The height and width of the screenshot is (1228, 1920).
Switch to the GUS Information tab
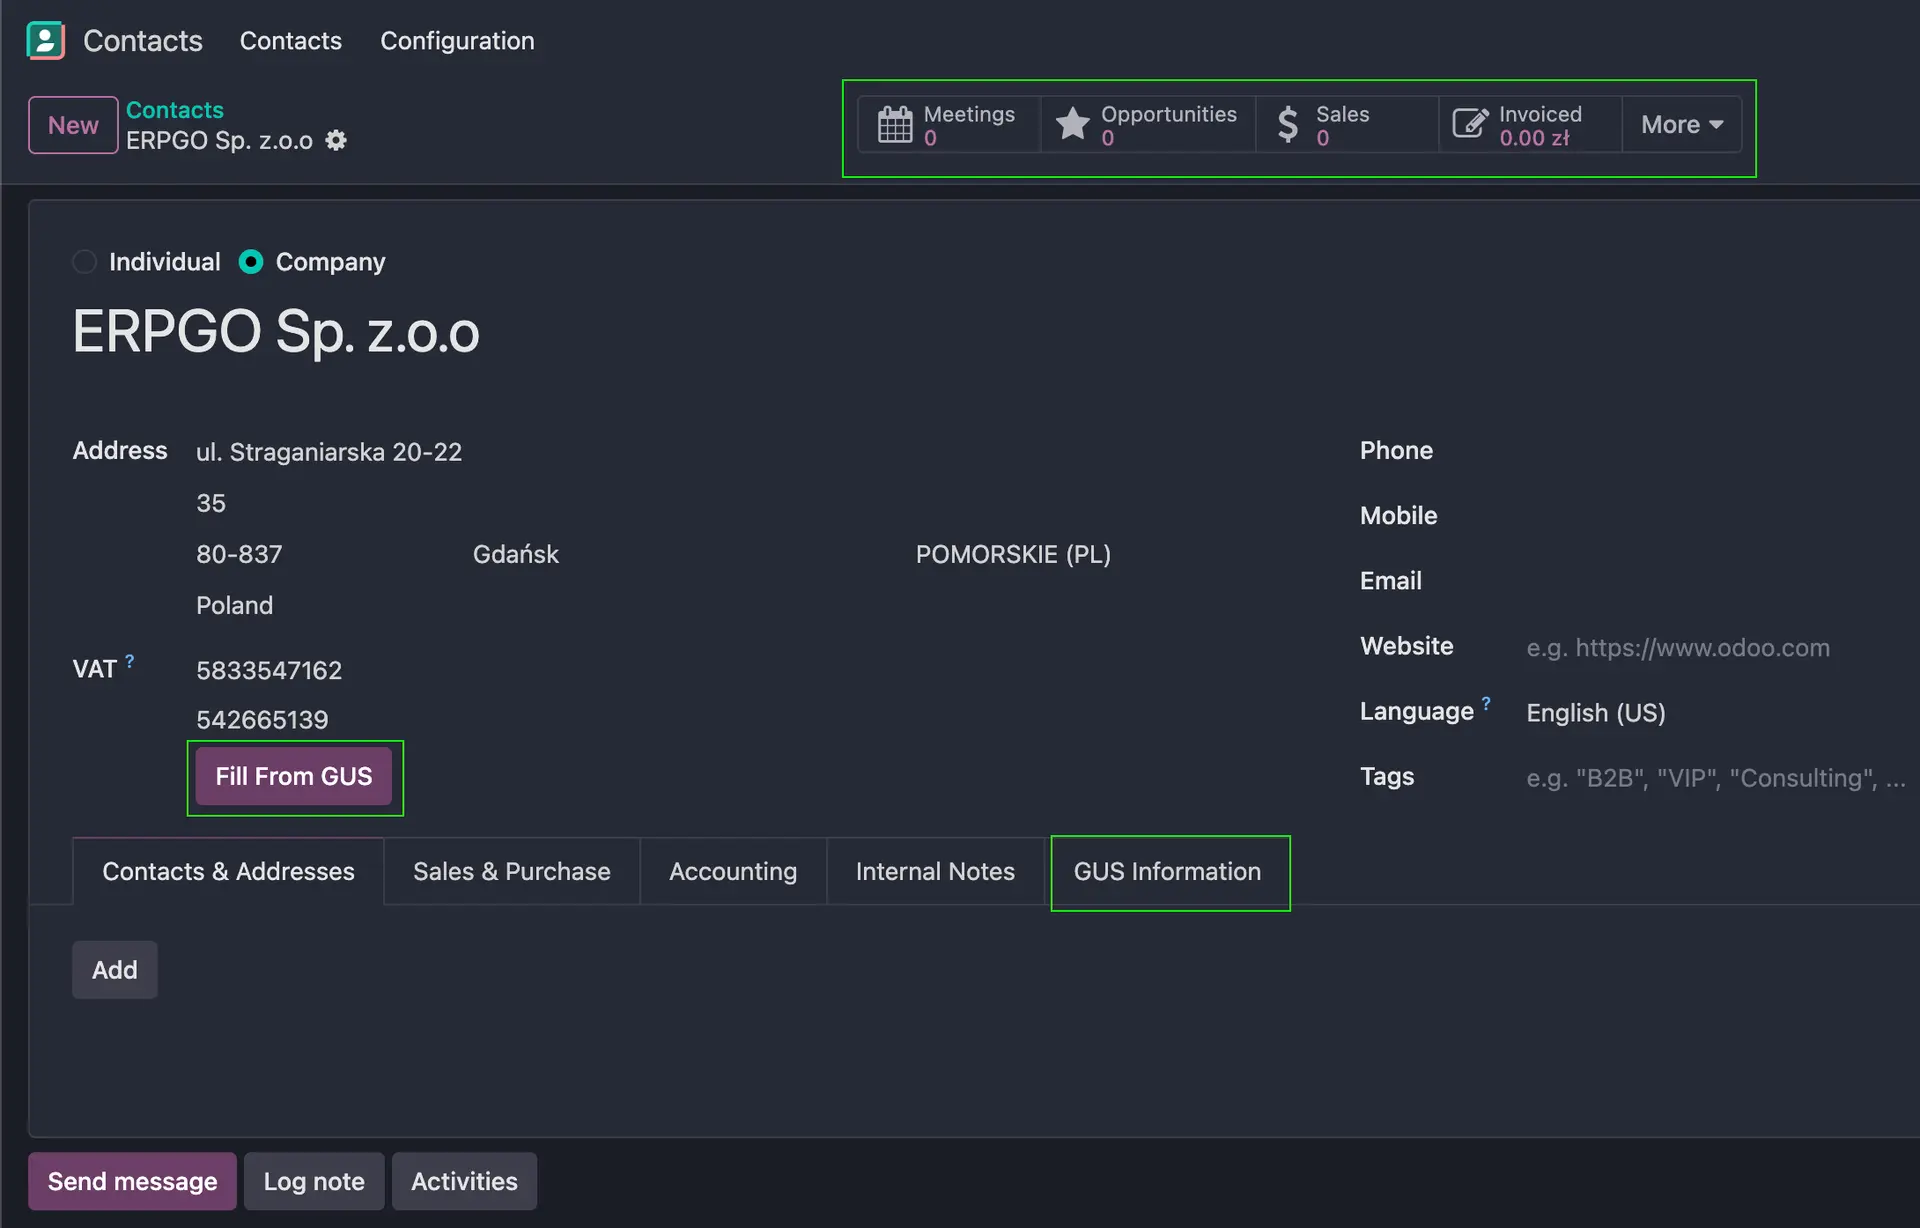tap(1167, 872)
